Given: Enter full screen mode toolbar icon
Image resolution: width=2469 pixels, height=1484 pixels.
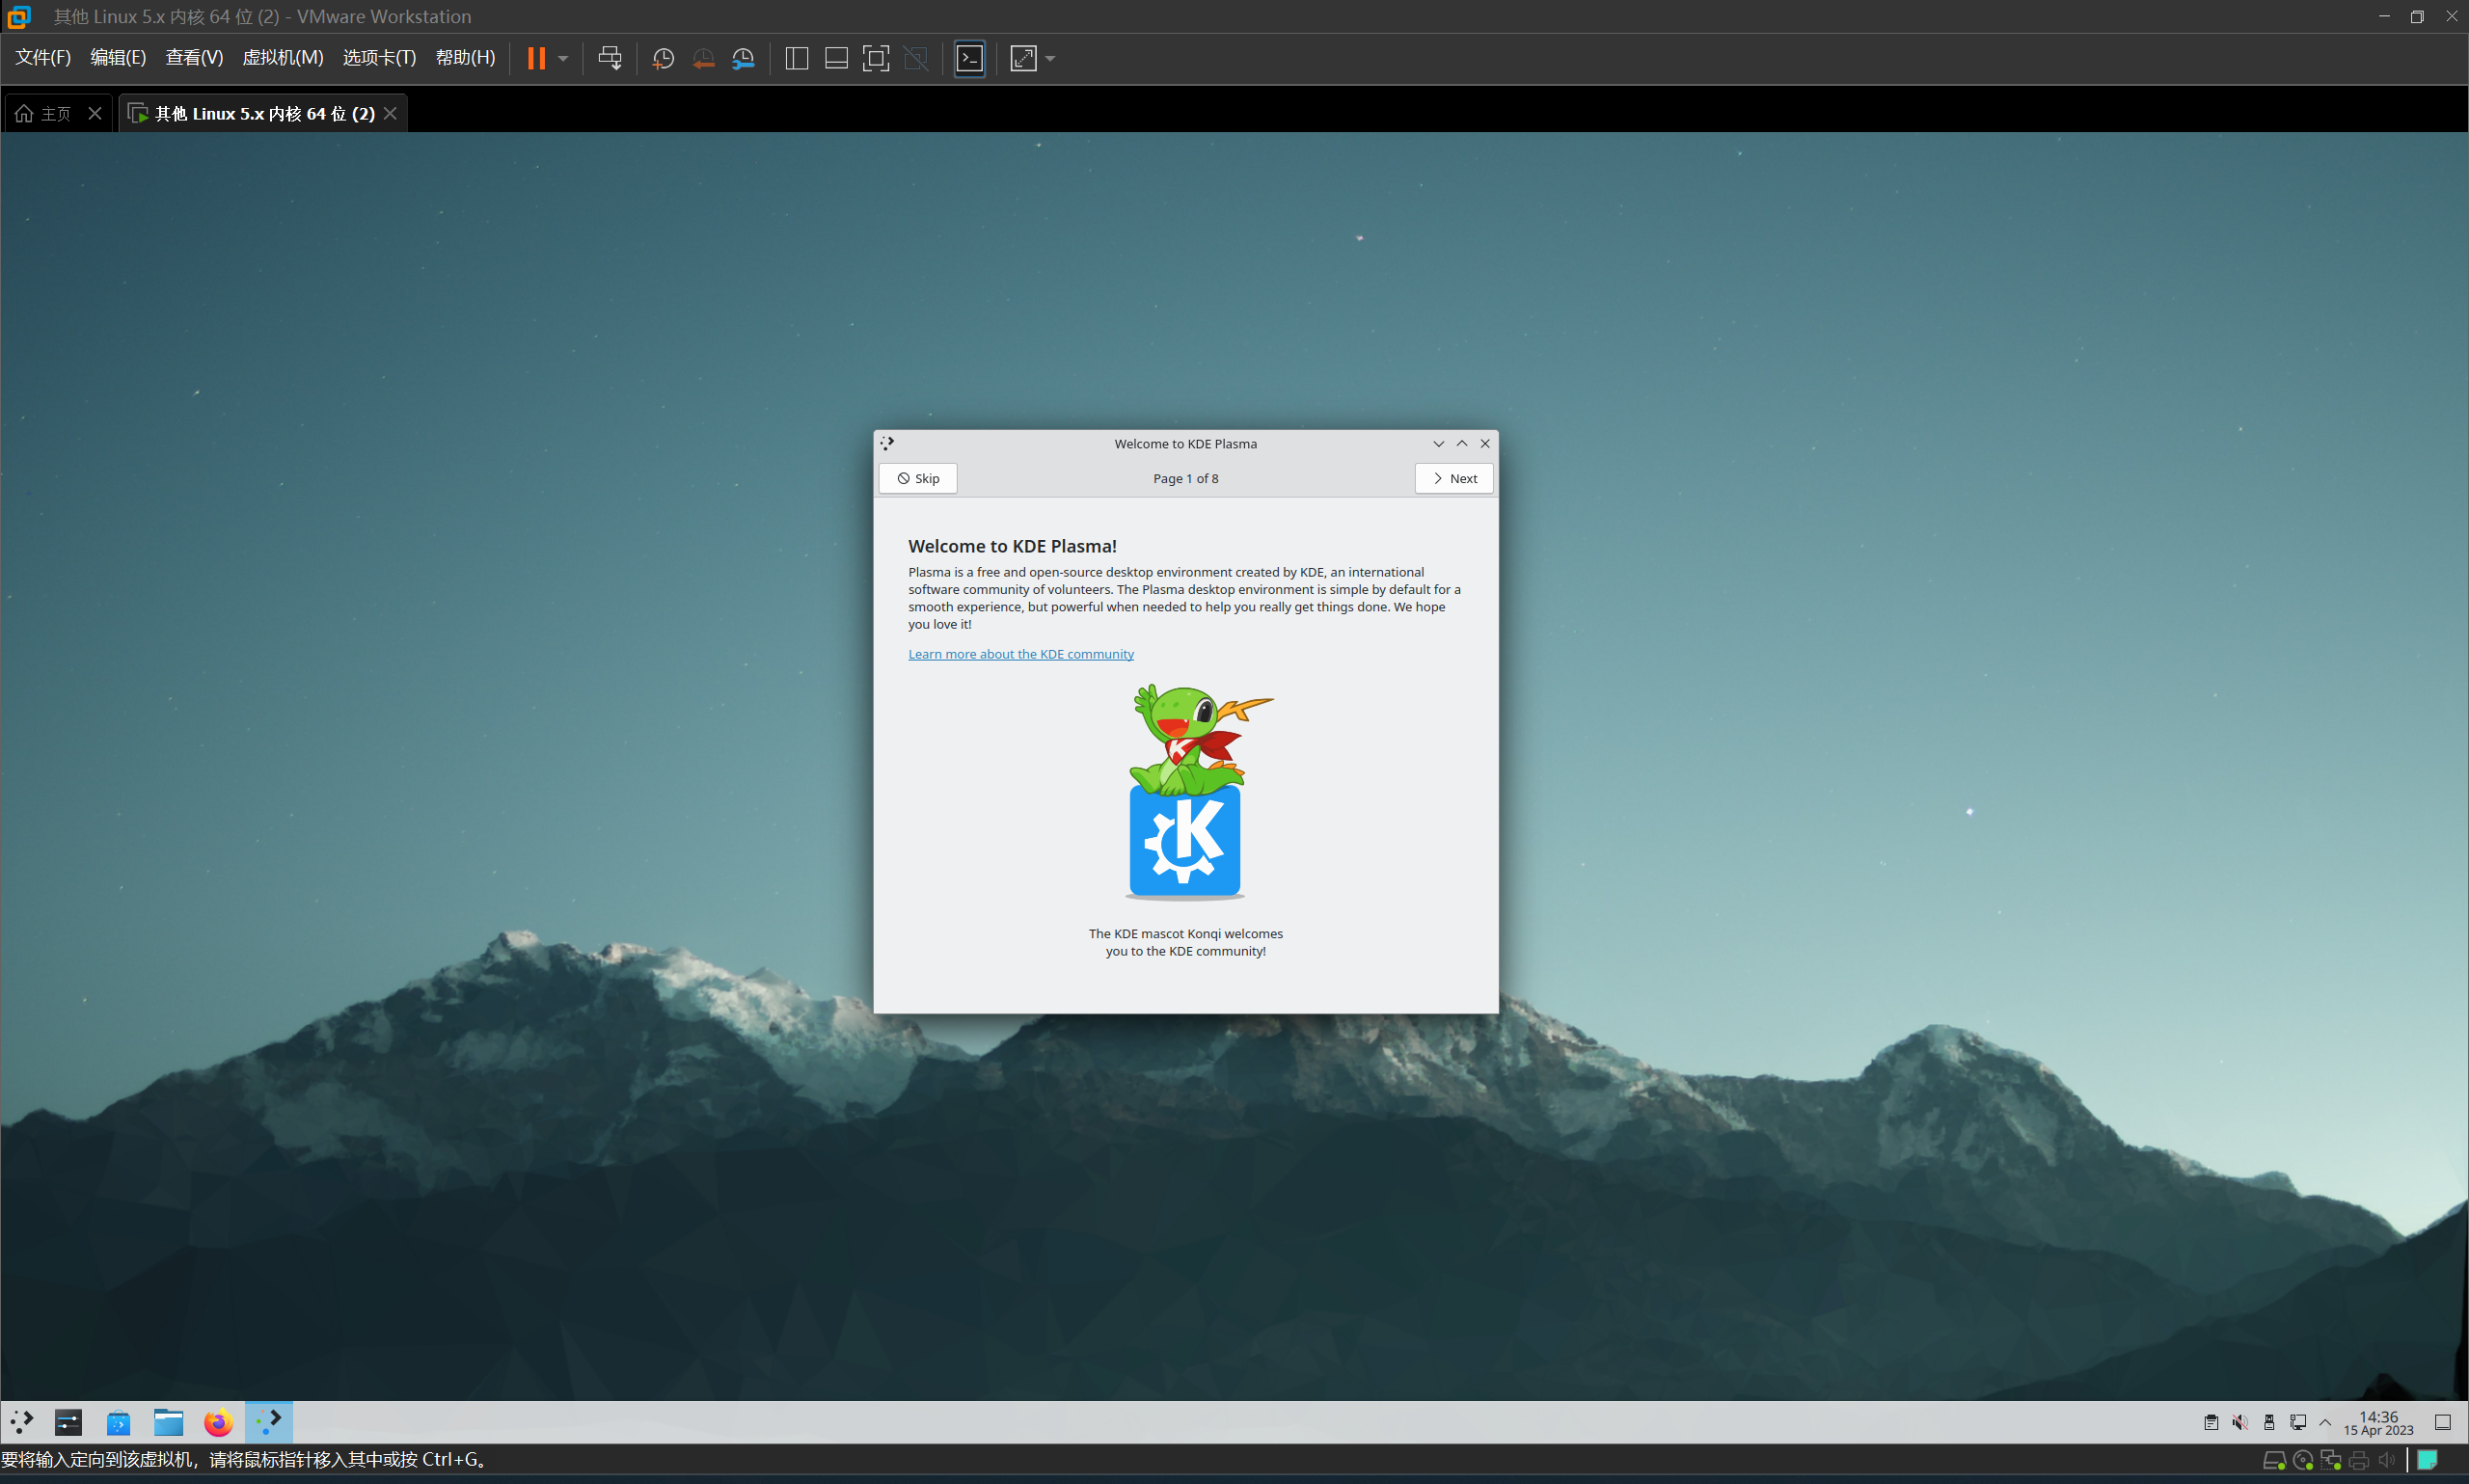Looking at the screenshot, I should pos(875,58).
